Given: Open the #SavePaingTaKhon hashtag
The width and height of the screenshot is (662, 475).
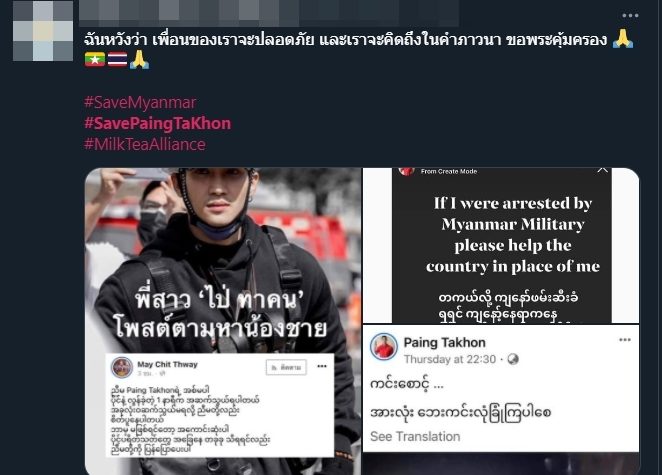Looking at the screenshot, I should pyautogui.click(x=157, y=123).
